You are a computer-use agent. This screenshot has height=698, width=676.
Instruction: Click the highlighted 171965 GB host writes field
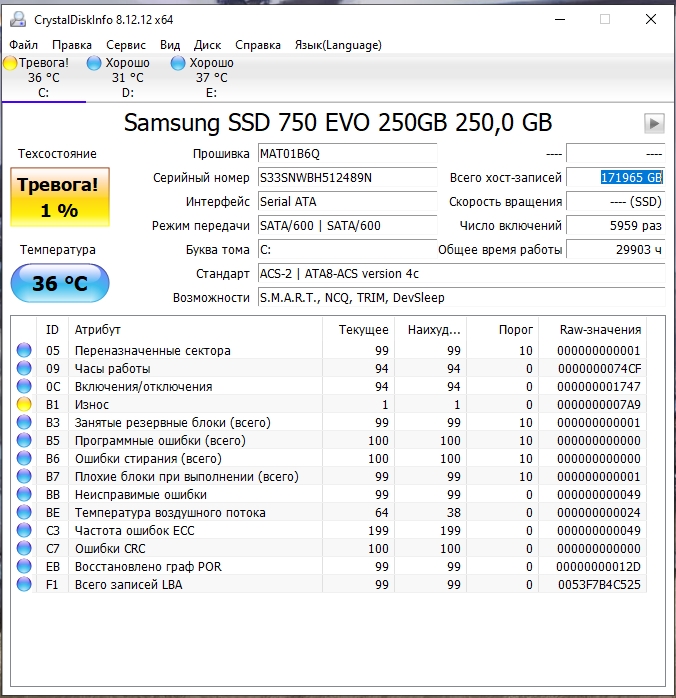615,178
